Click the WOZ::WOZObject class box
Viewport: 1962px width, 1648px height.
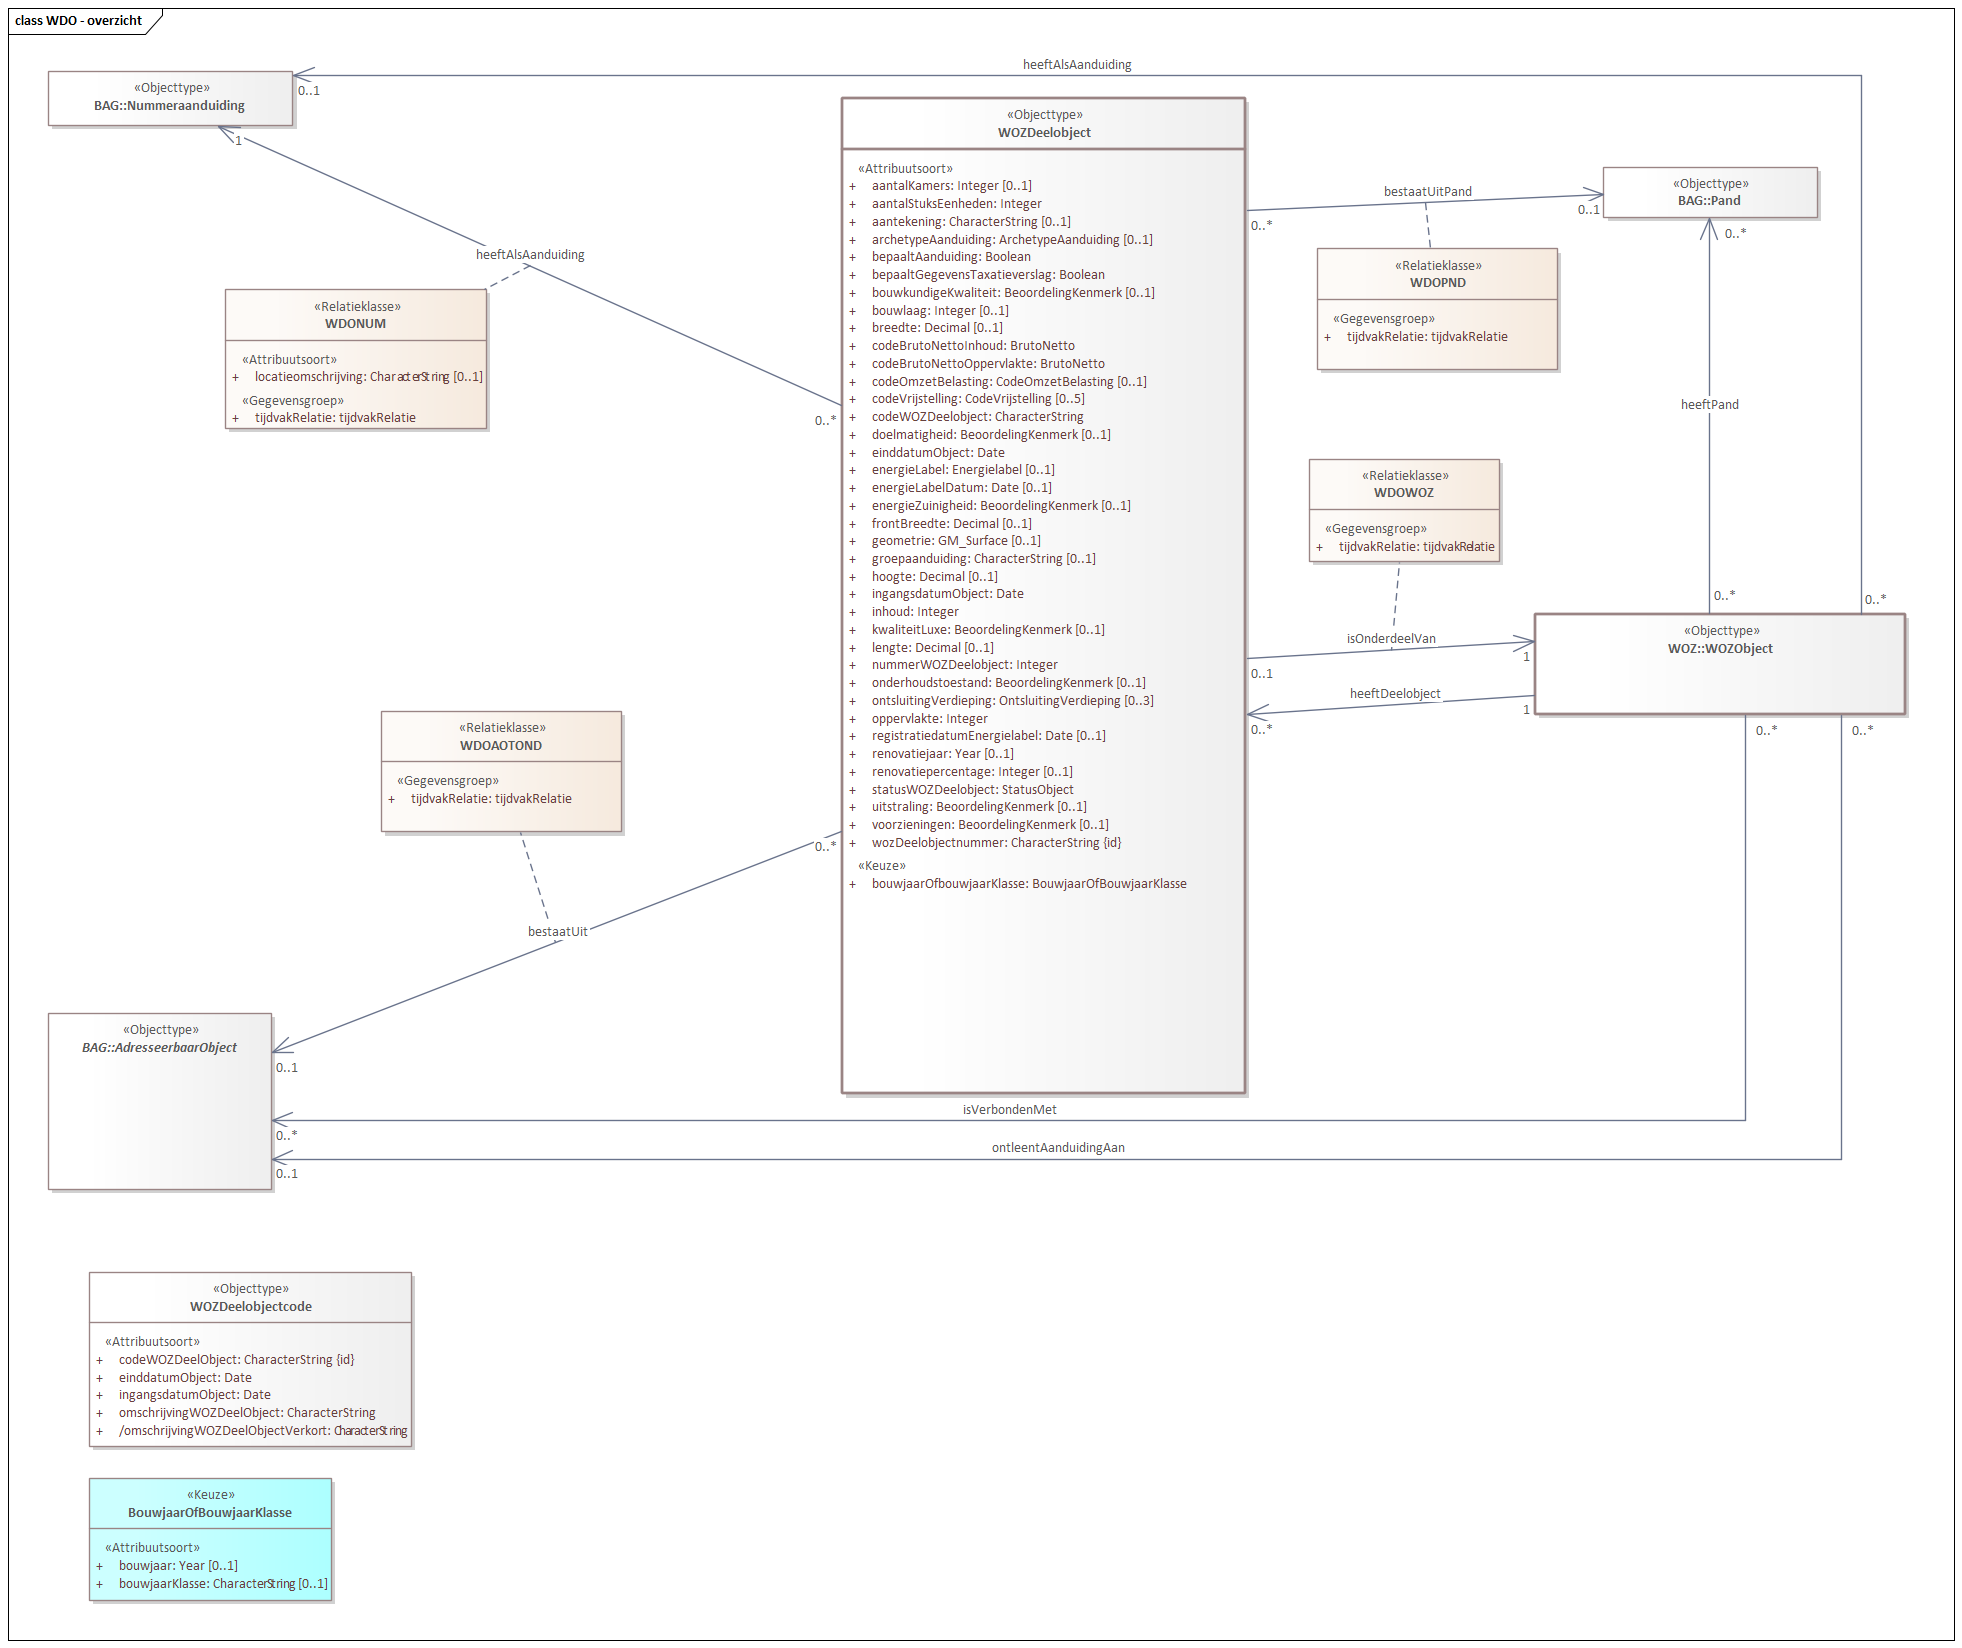(x=1718, y=662)
